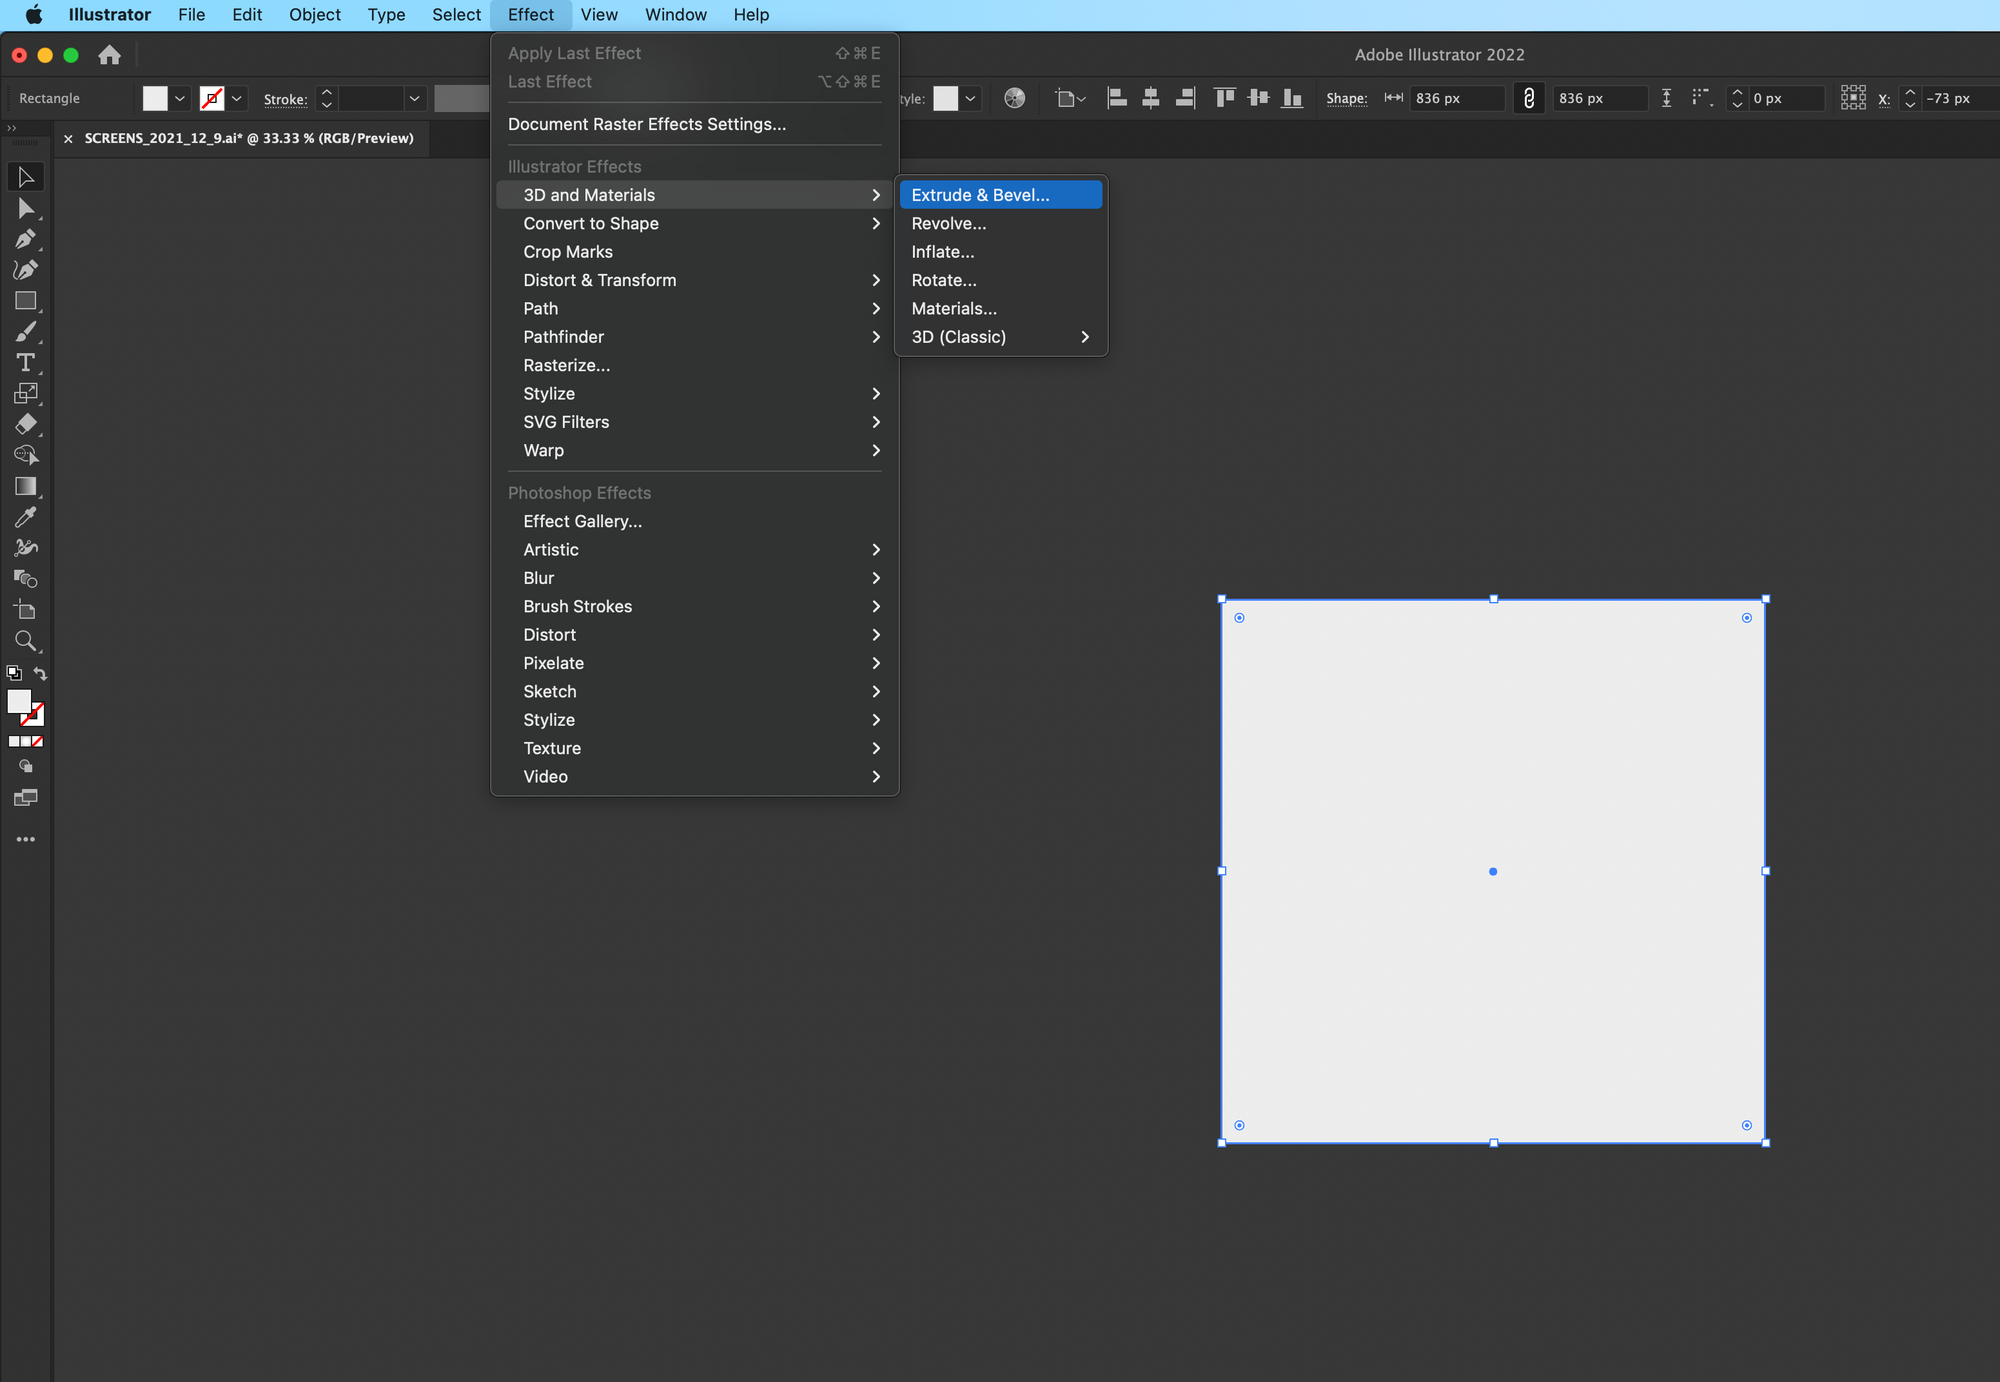Select the Rectangle tool in the toolbar
This screenshot has width=2000, height=1382.
26,301
